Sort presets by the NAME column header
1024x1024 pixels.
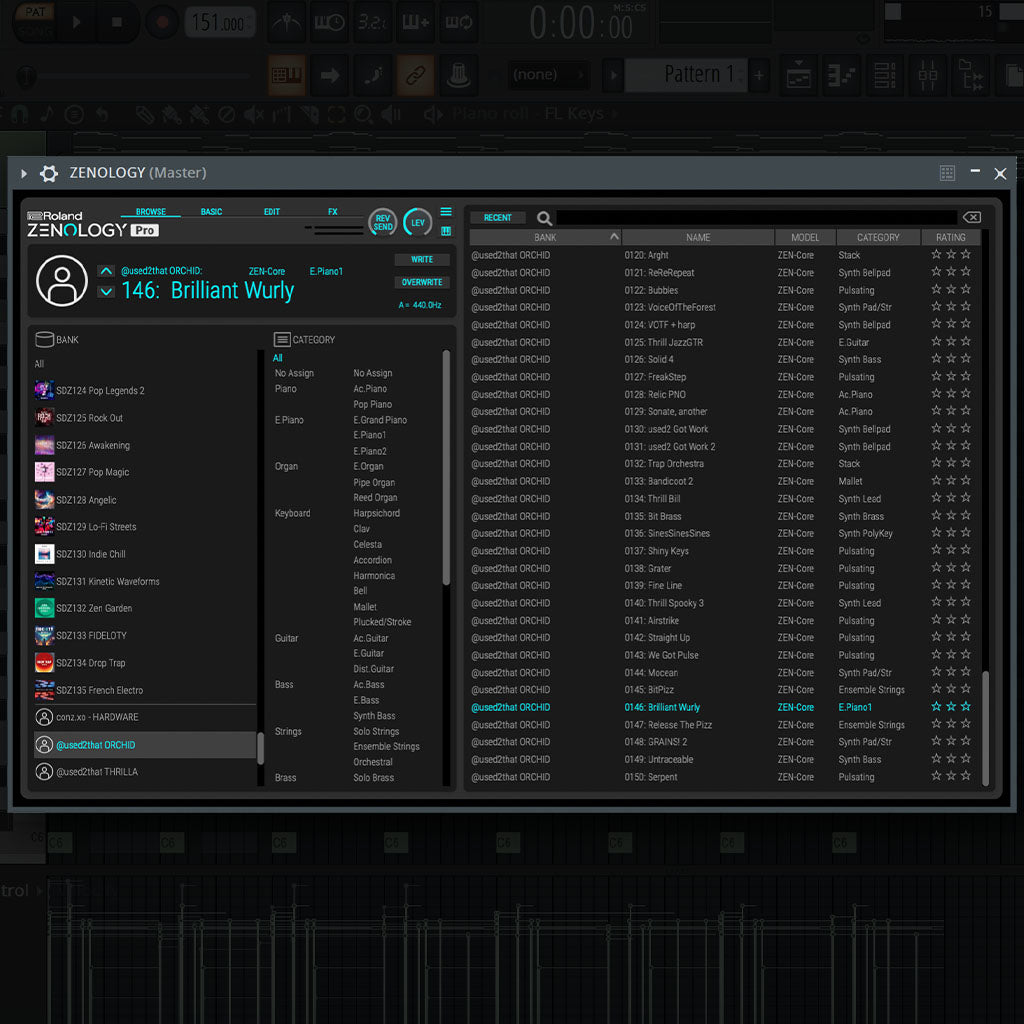697,238
